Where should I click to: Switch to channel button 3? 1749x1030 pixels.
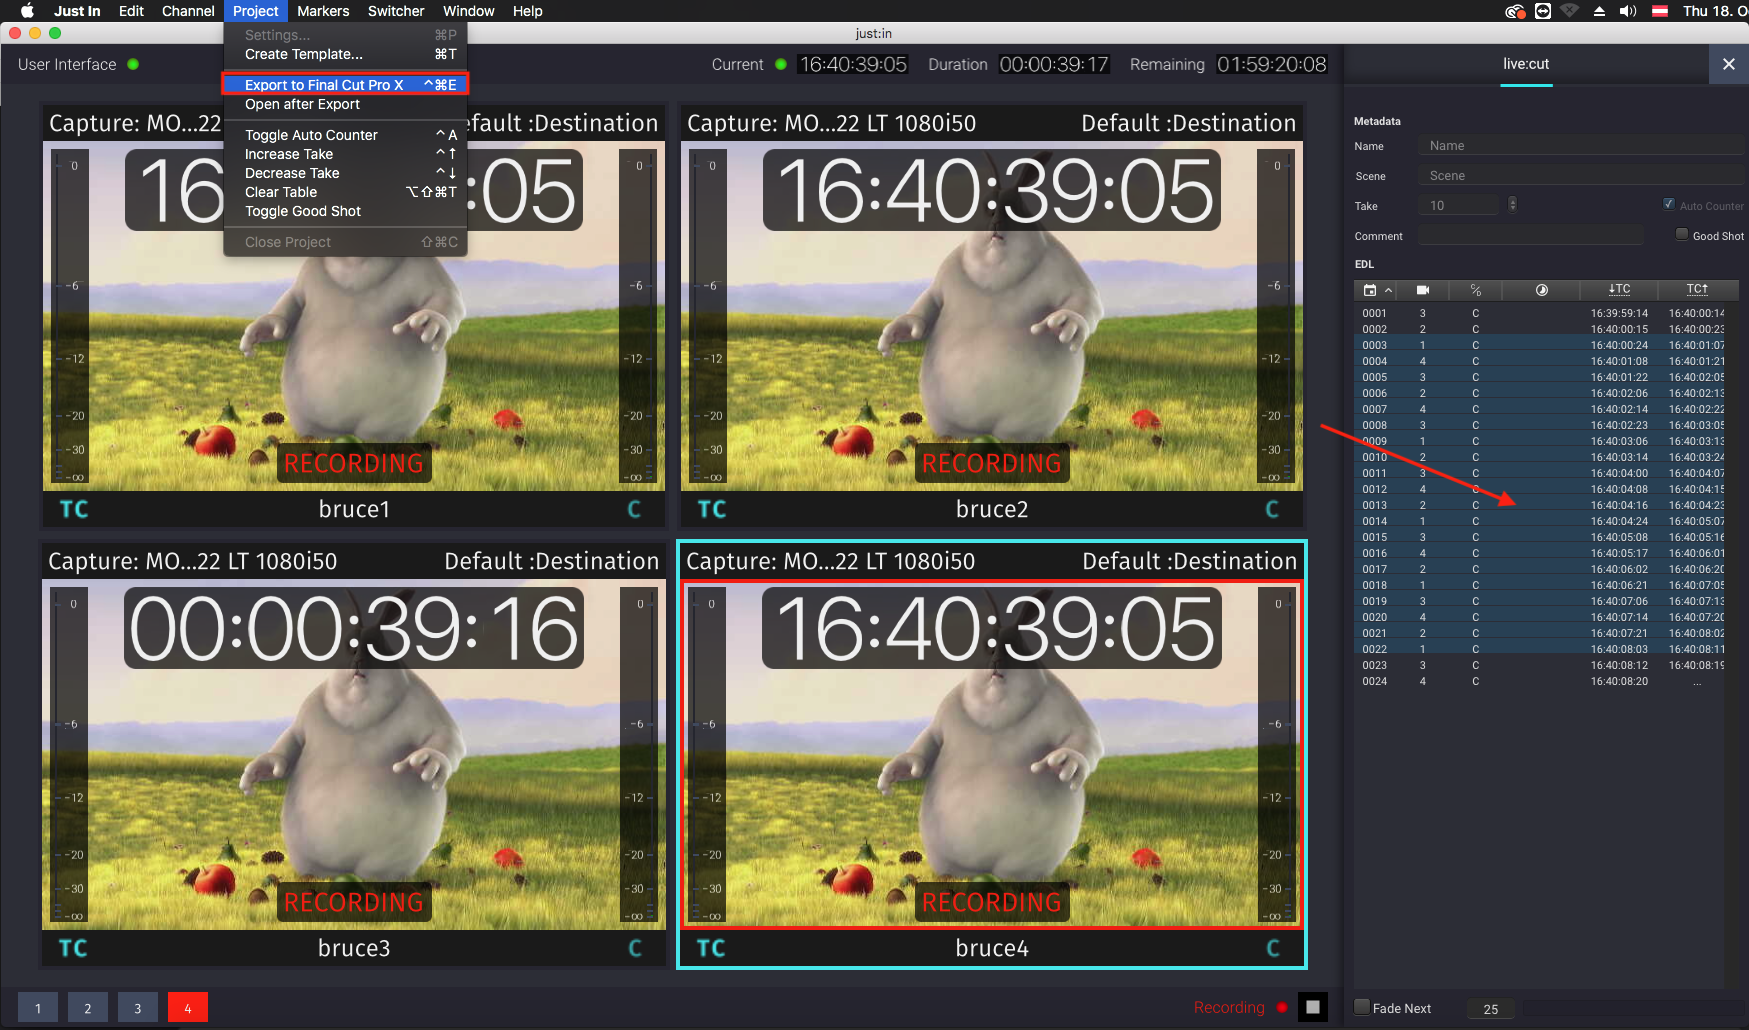[138, 1007]
